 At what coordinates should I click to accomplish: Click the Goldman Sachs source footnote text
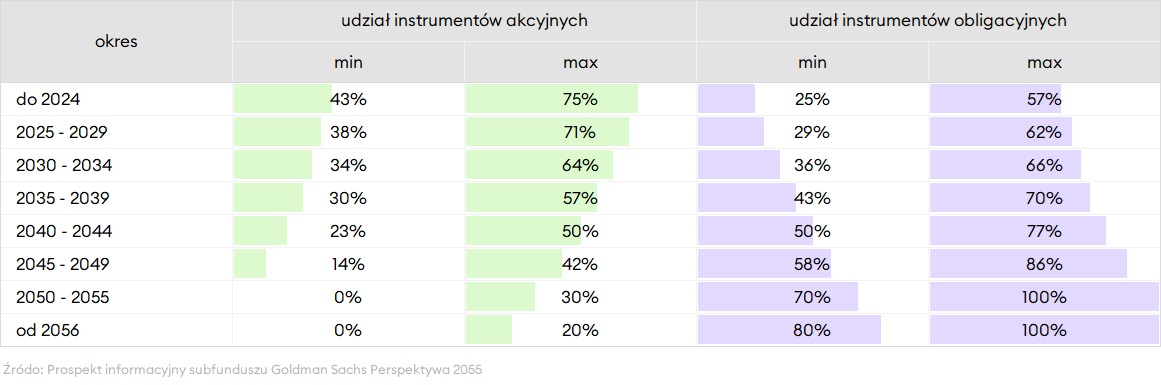pyautogui.click(x=242, y=369)
